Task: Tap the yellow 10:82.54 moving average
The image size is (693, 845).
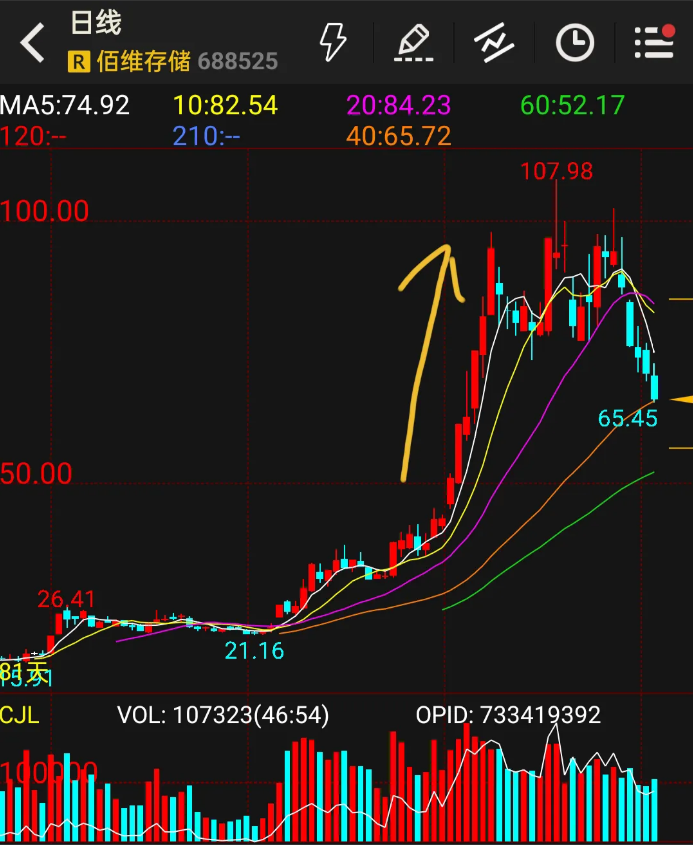Action: [225, 105]
